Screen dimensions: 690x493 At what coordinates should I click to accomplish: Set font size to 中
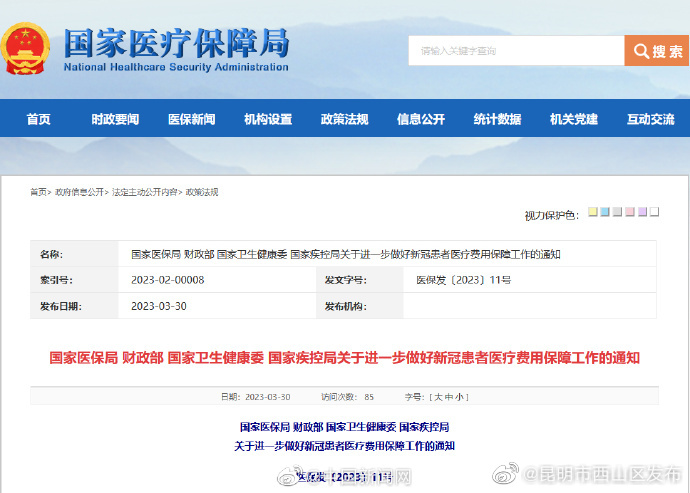449,397
